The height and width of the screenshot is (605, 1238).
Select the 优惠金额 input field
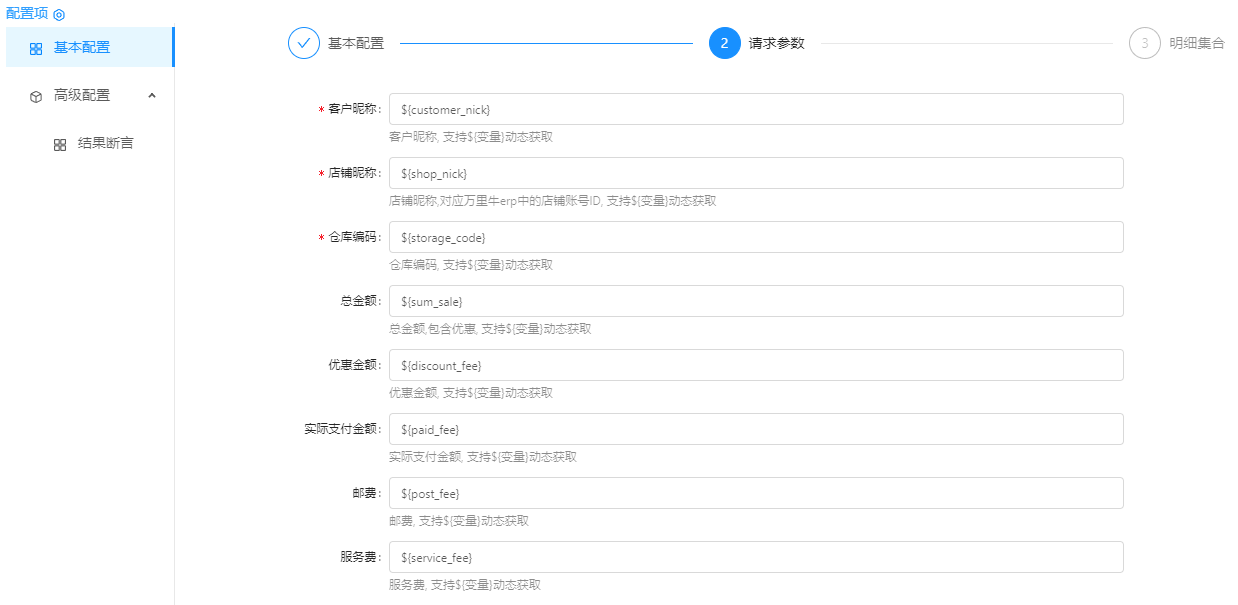click(755, 365)
